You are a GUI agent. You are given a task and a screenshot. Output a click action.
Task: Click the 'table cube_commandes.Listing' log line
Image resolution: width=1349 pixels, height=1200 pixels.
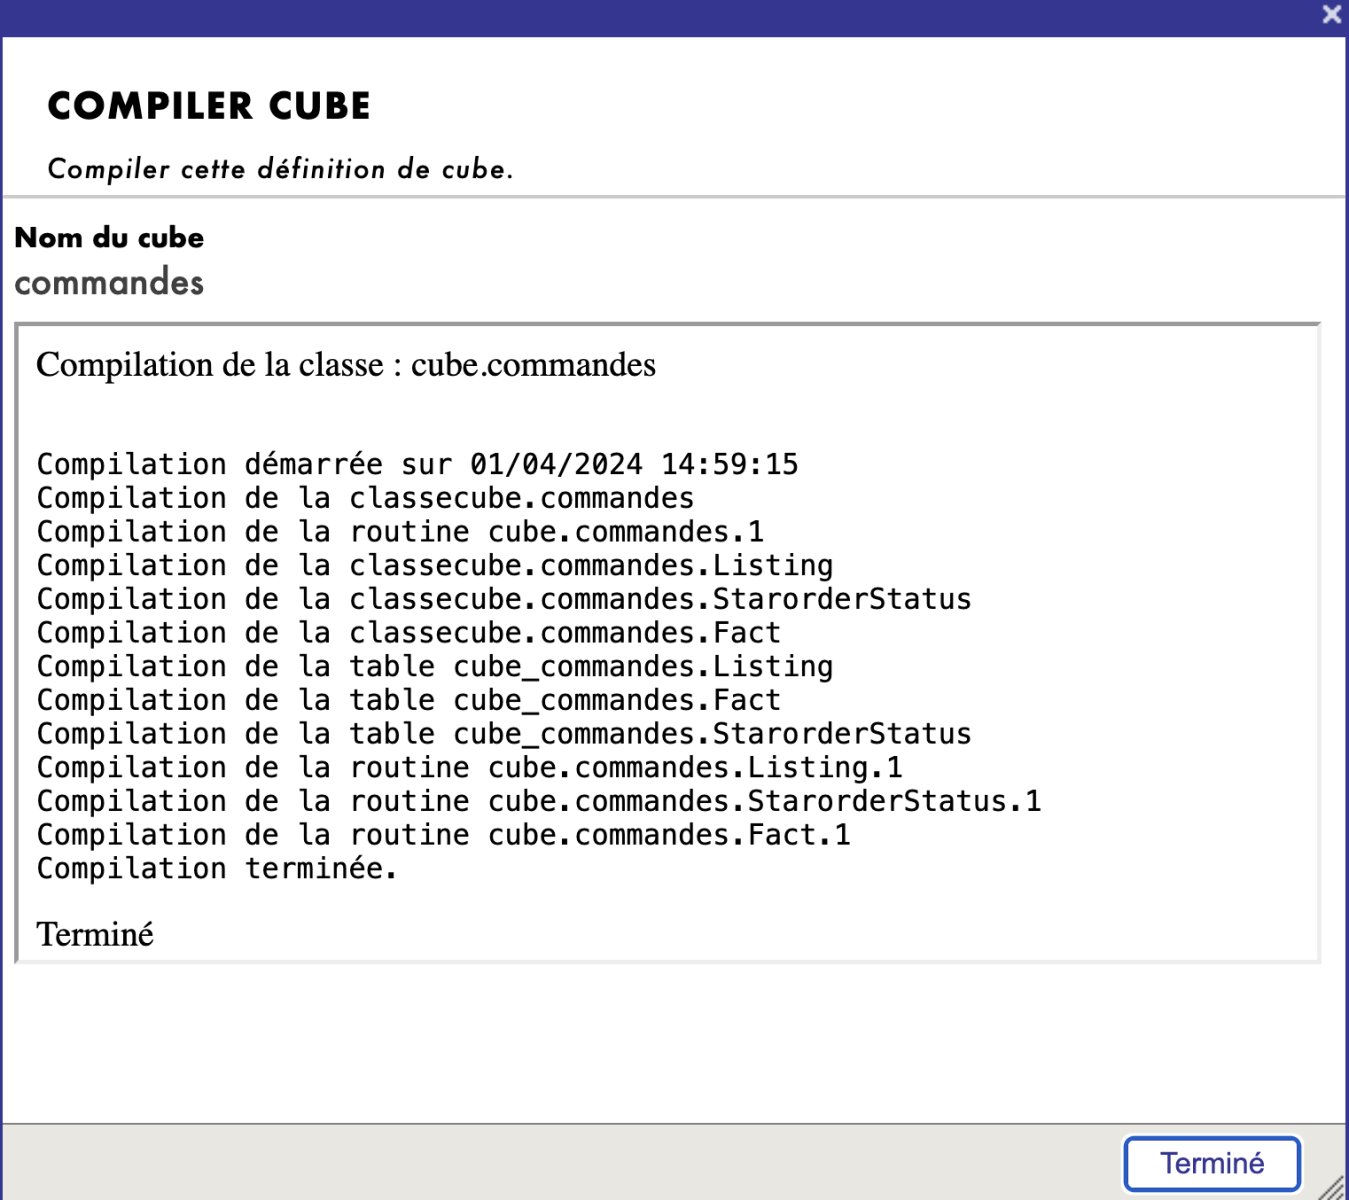coord(434,666)
